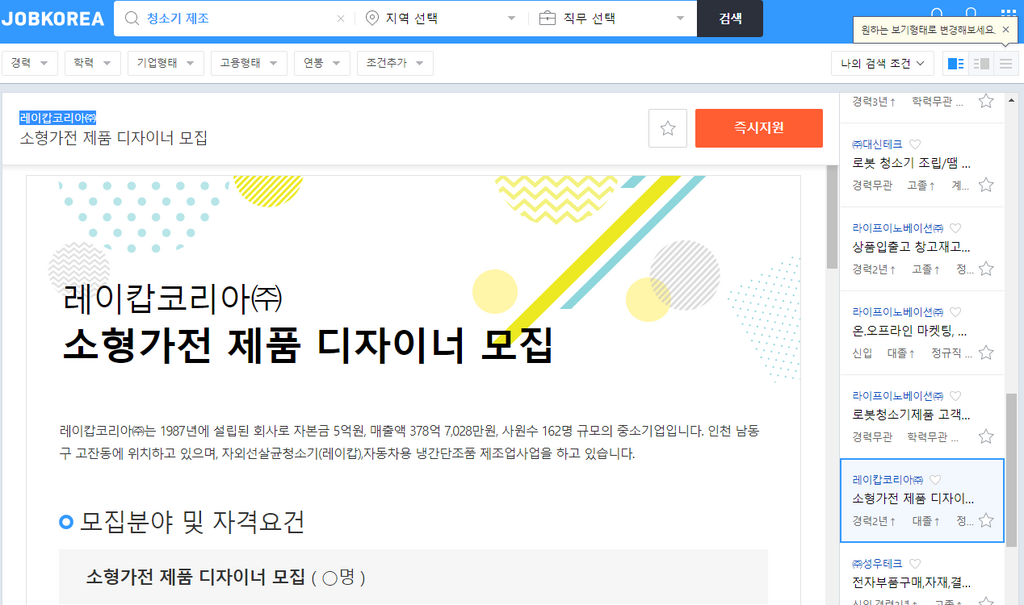
Task: Expand the 기업형태 filter
Action: point(166,63)
